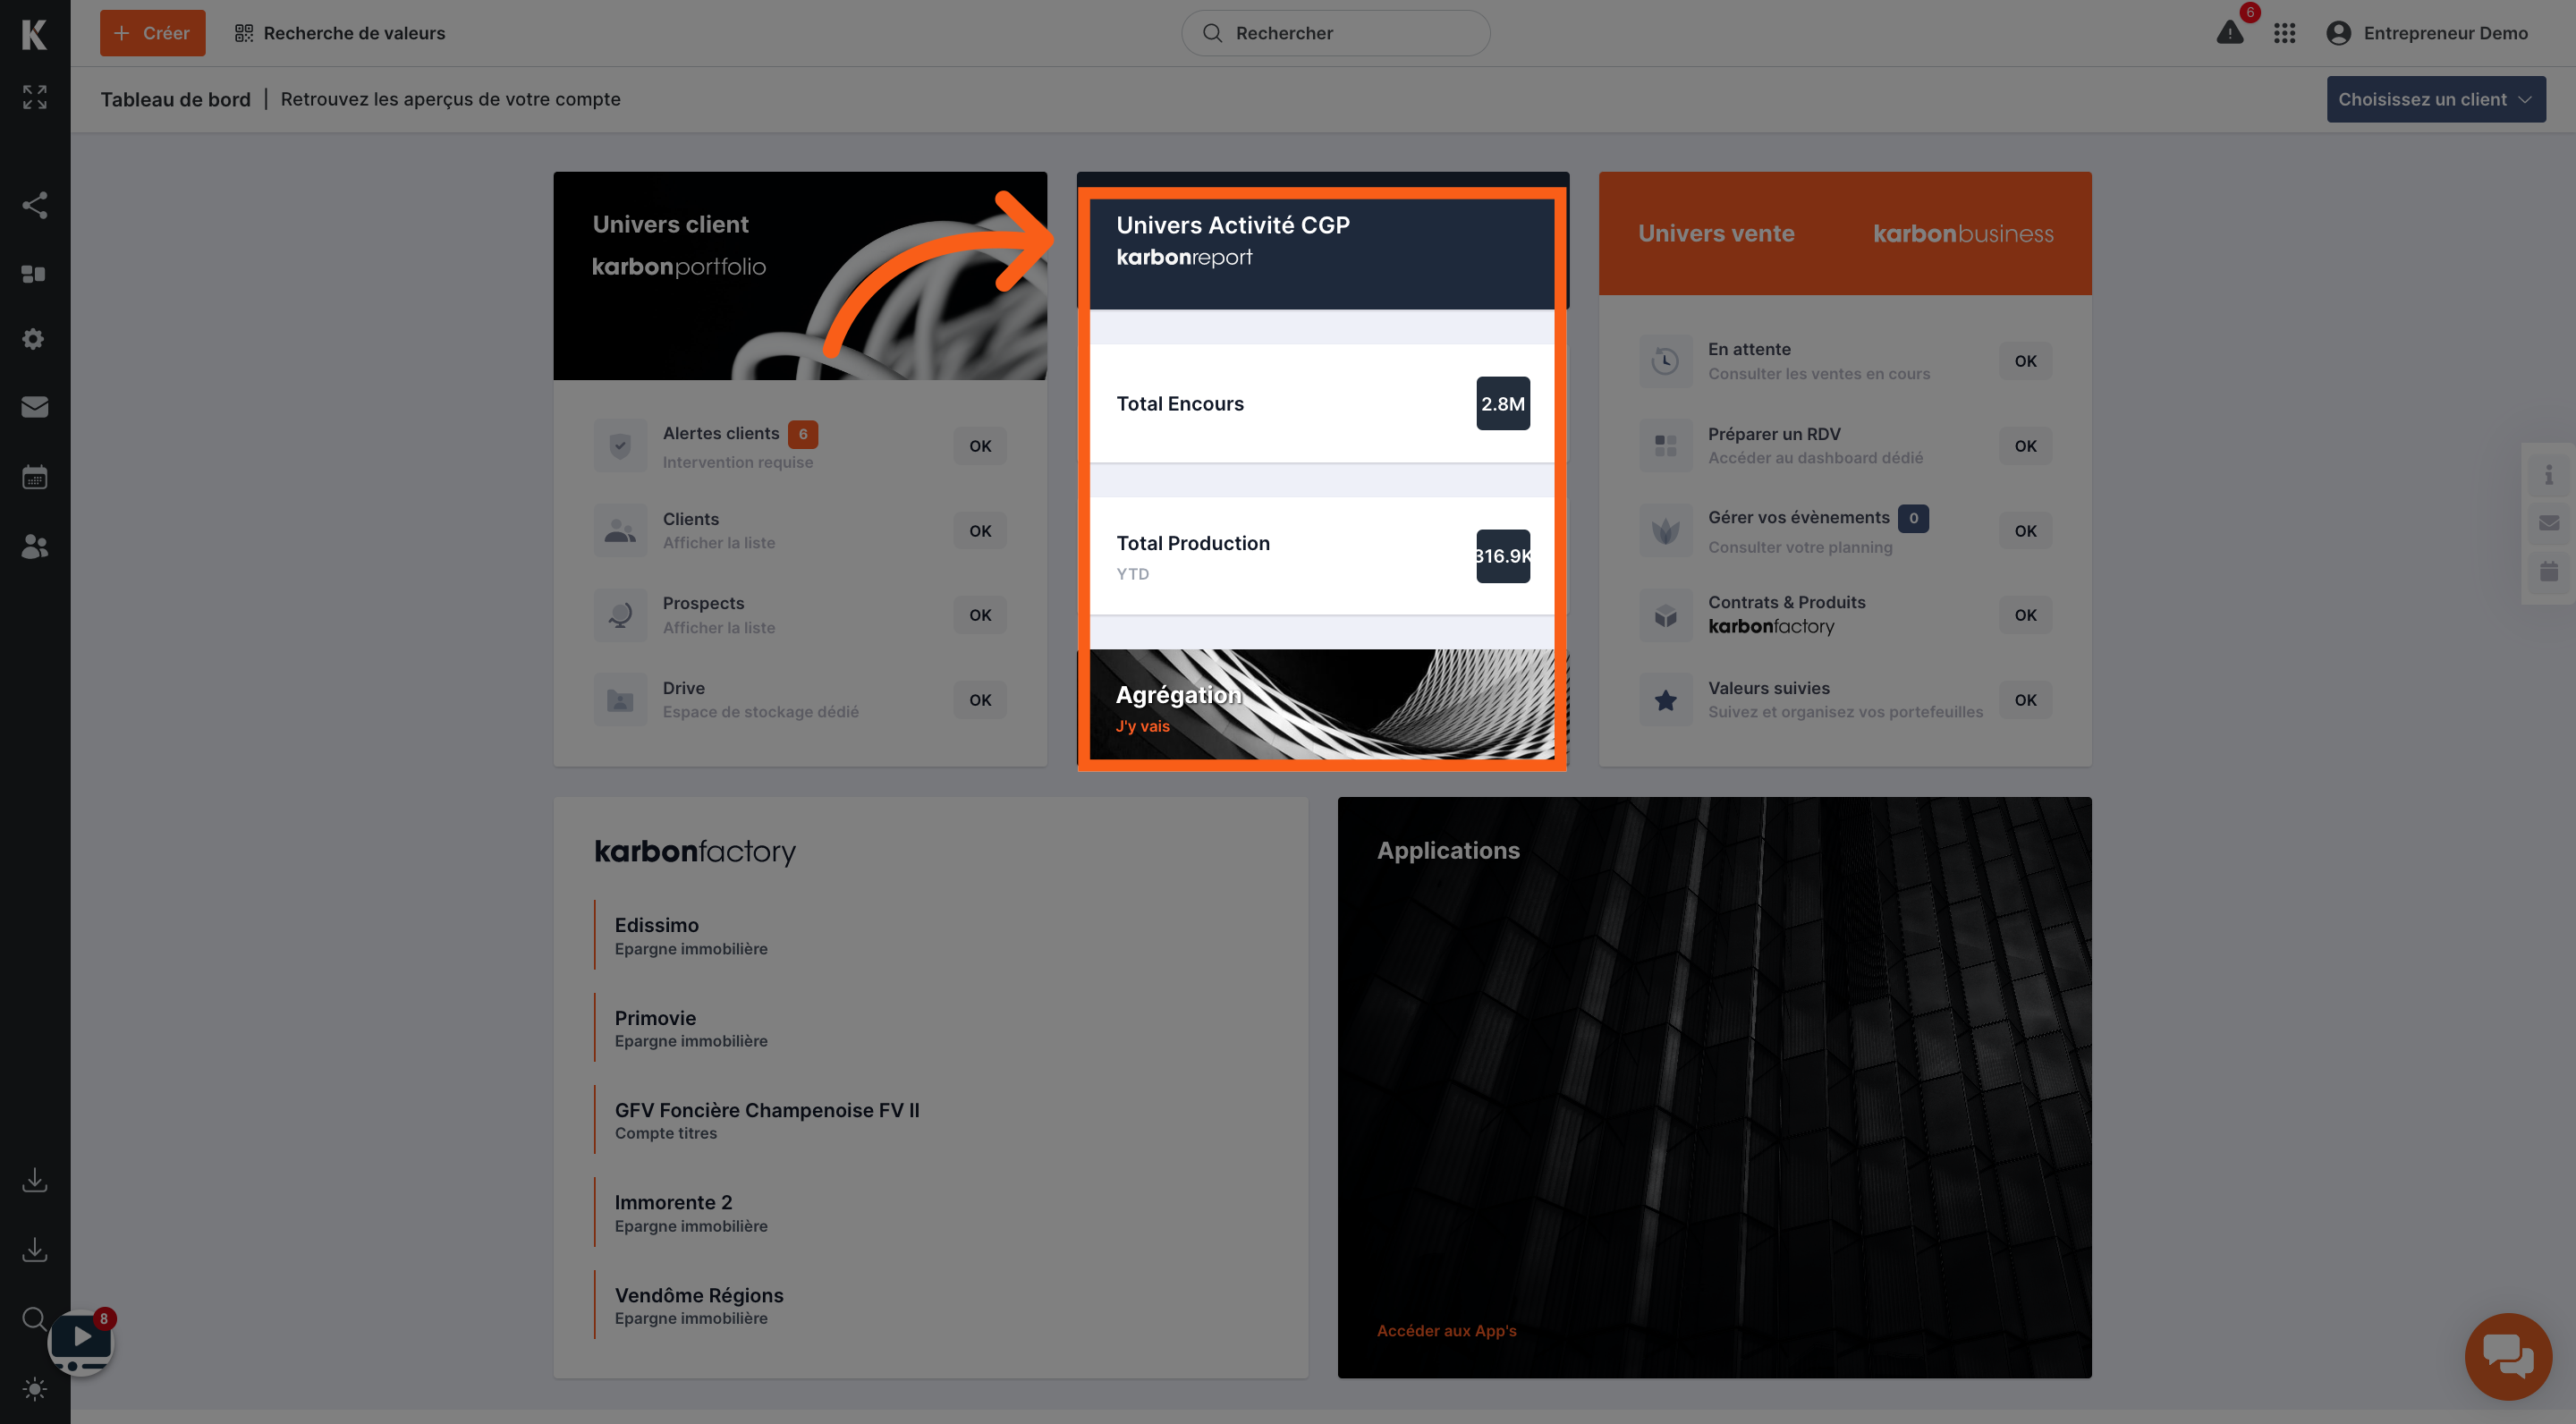Open the Univers vente karbonbusiness banner
2576x1424 pixels.
click(1845, 233)
